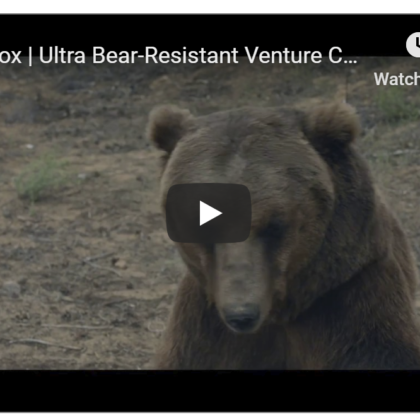Click the bare dirt ground left of the bear
420x420 pixels.
(83, 240)
